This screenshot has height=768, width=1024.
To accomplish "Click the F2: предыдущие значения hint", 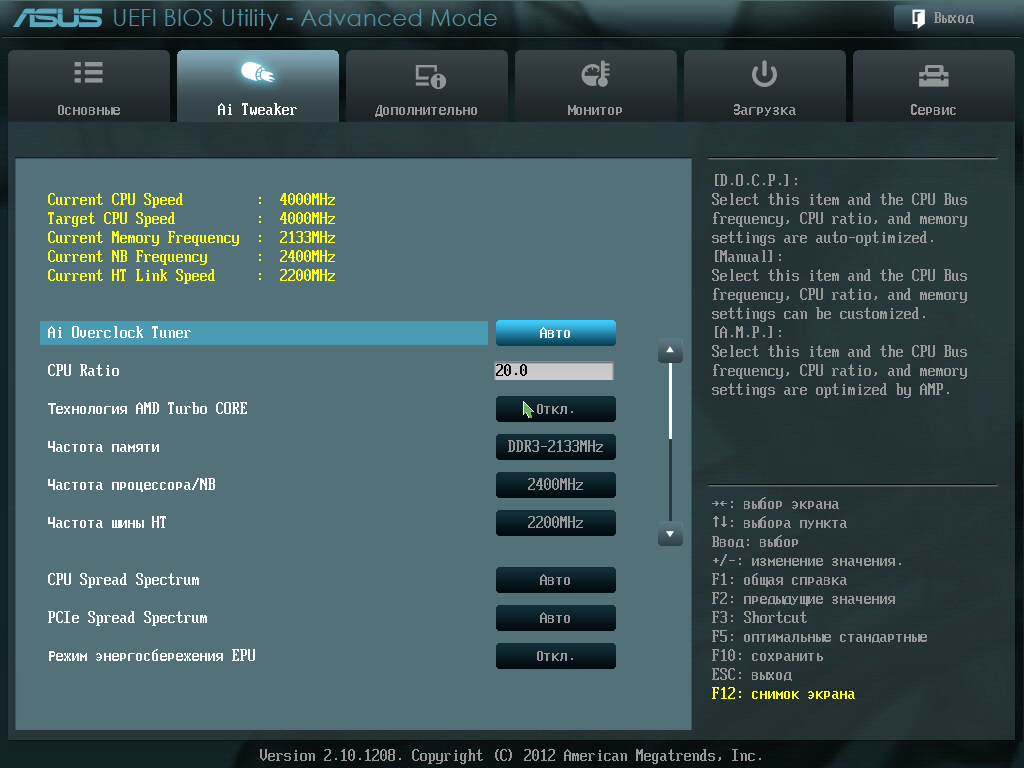I will tap(803, 600).
